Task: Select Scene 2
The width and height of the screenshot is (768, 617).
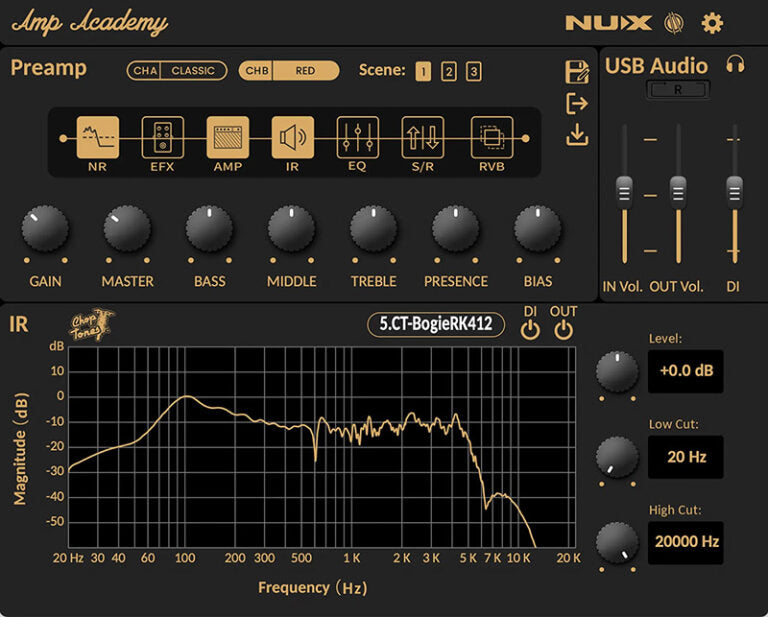Action: [449, 72]
